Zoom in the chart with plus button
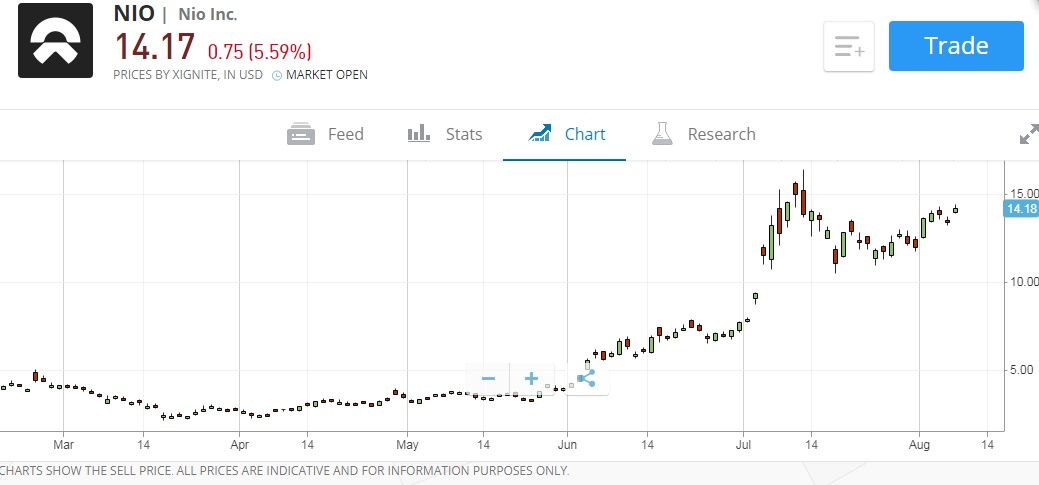Viewport: 1039px width, 485px height. pyautogui.click(x=531, y=379)
